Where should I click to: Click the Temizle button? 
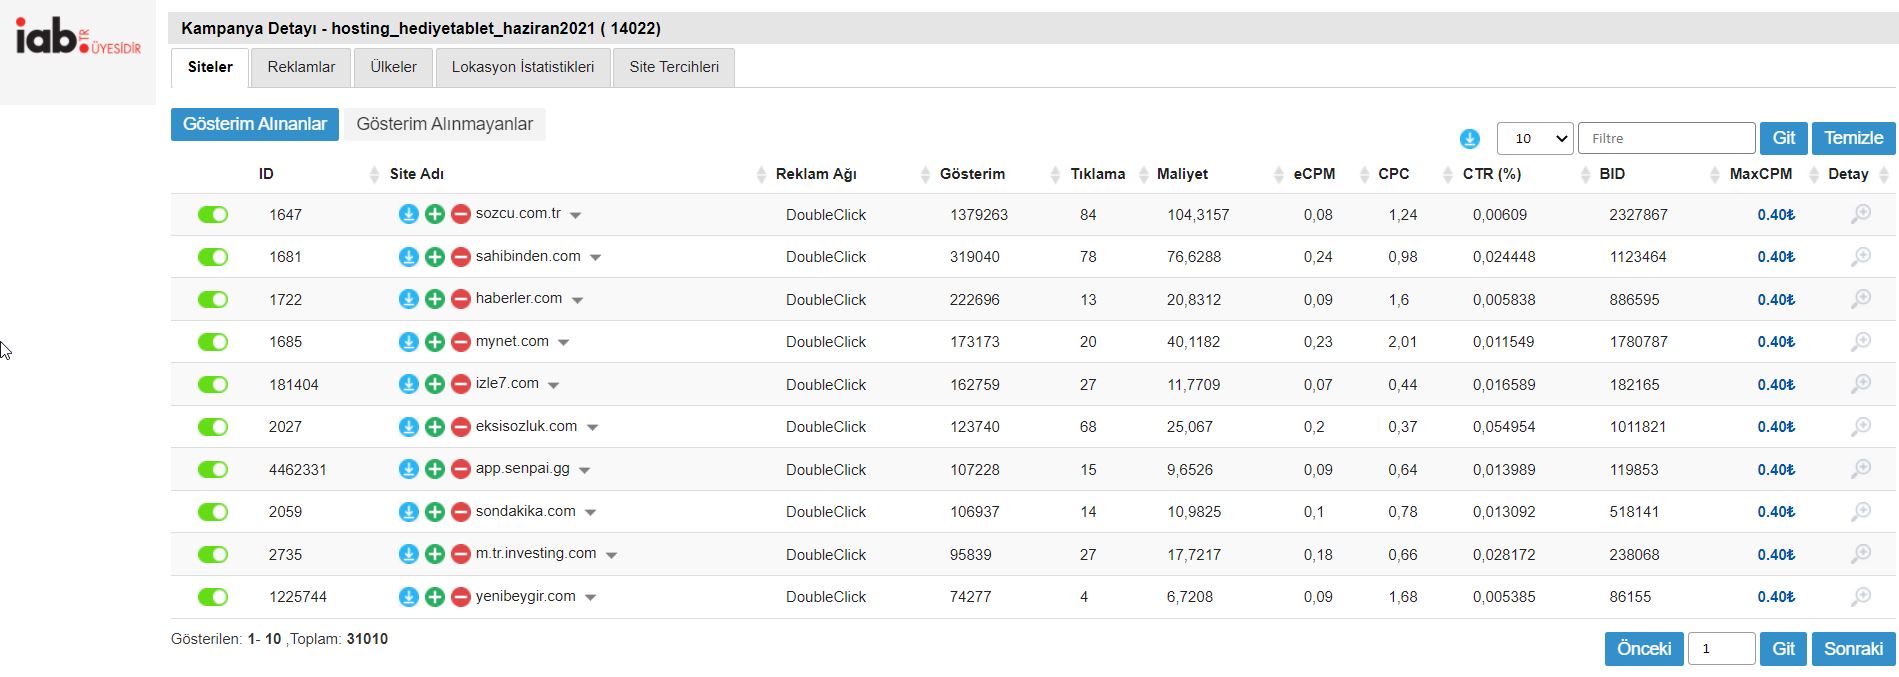[1854, 138]
